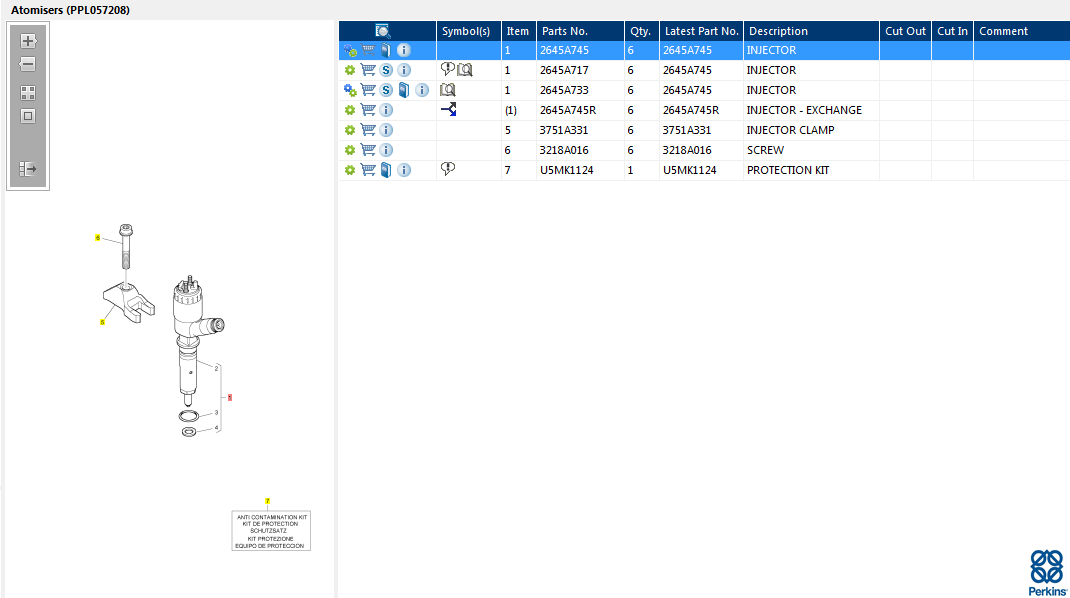Viewport: 1070px width, 598px height.
Task: Click the red callout 1 on diagram
Action: click(x=230, y=397)
